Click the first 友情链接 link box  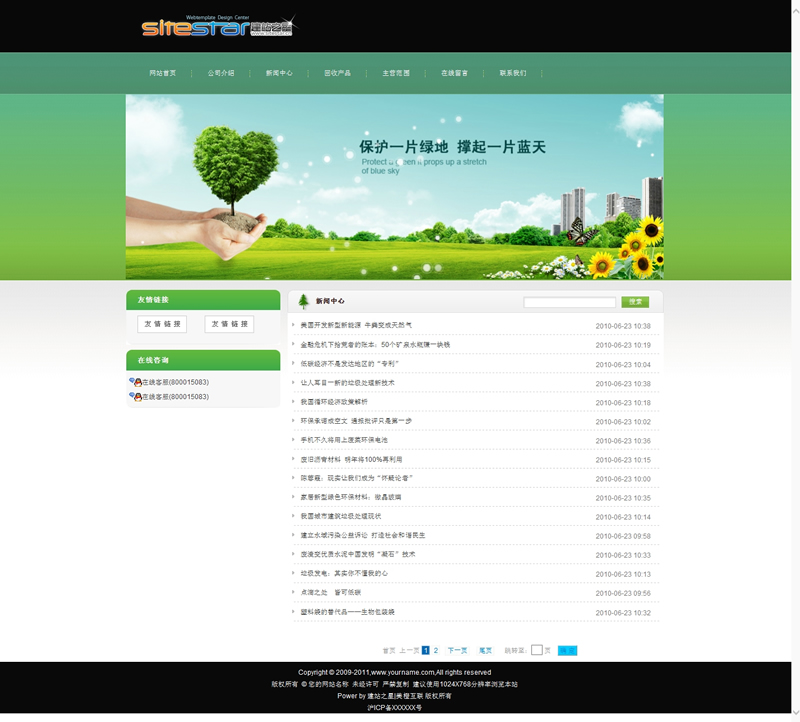[162, 324]
